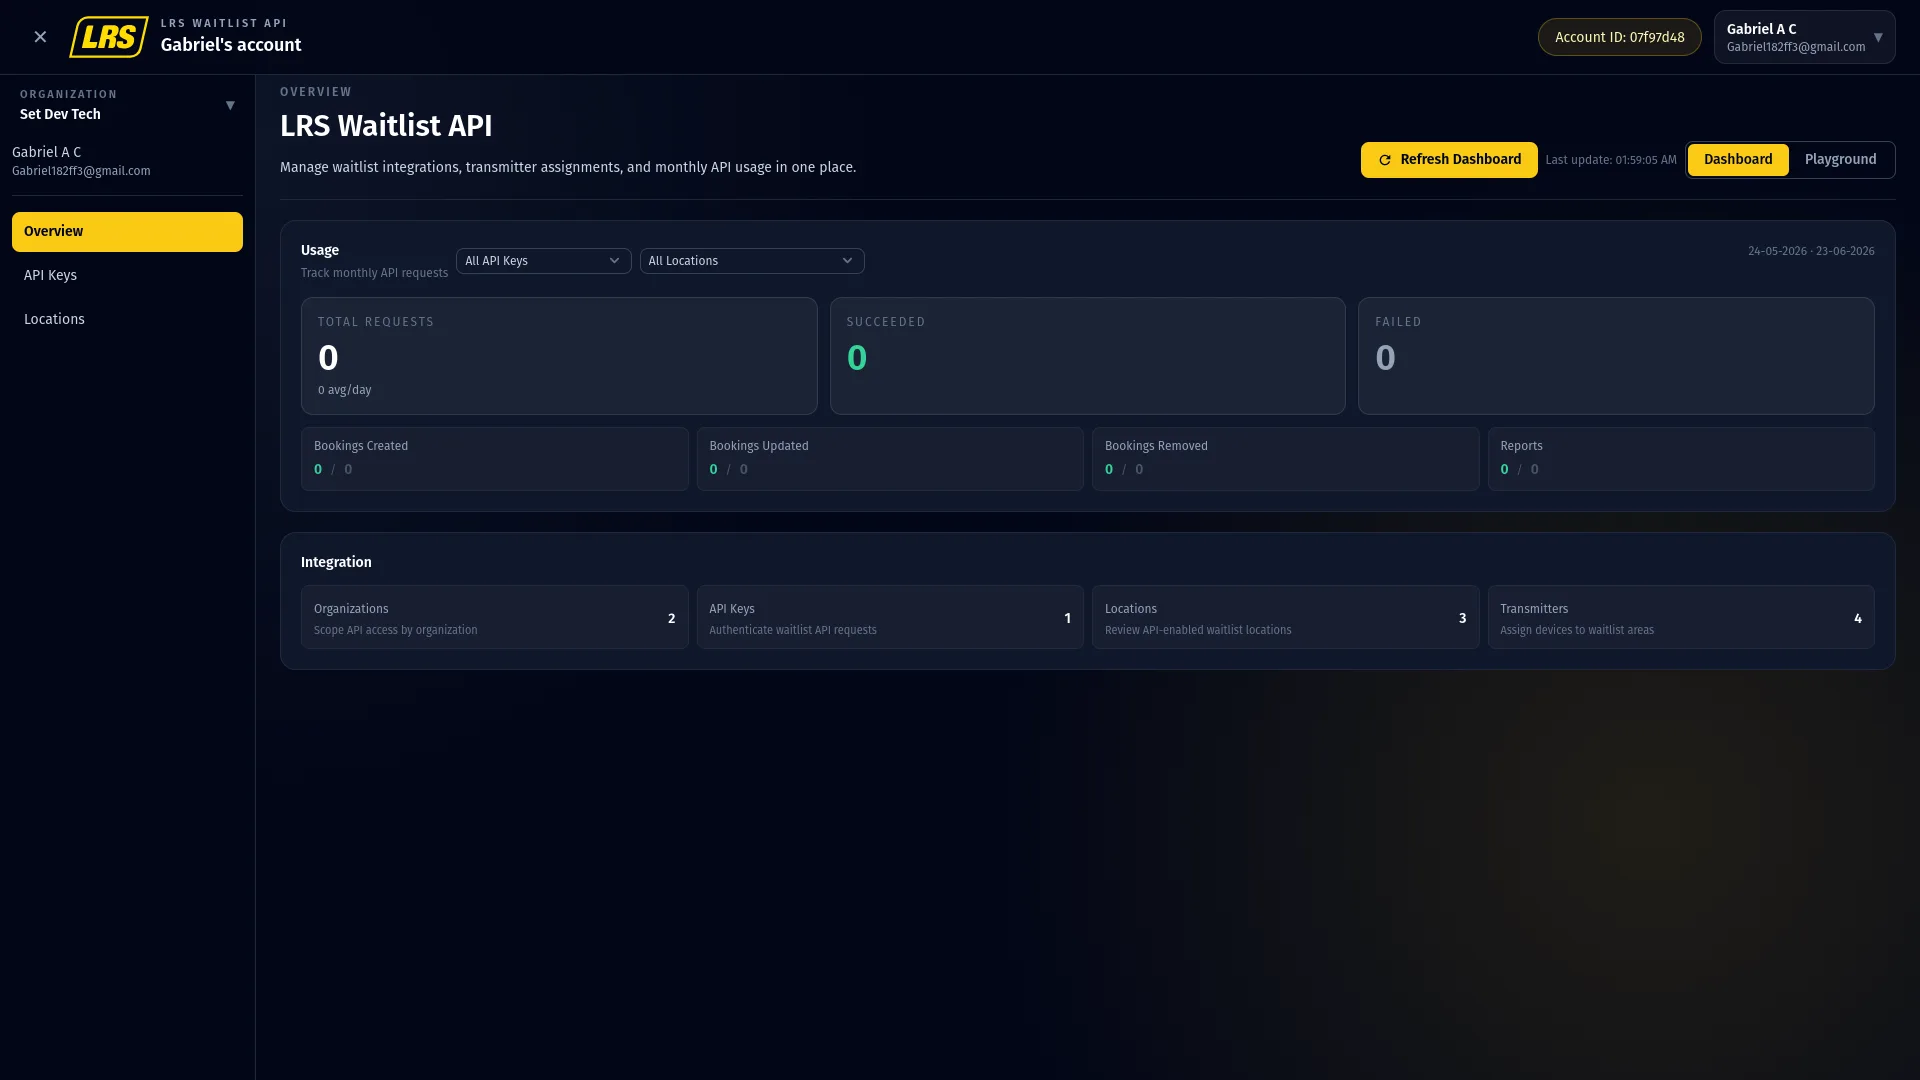Click the LRS Waitlist API page heading
The image size is (1920, 1080).
click(386, 126)
